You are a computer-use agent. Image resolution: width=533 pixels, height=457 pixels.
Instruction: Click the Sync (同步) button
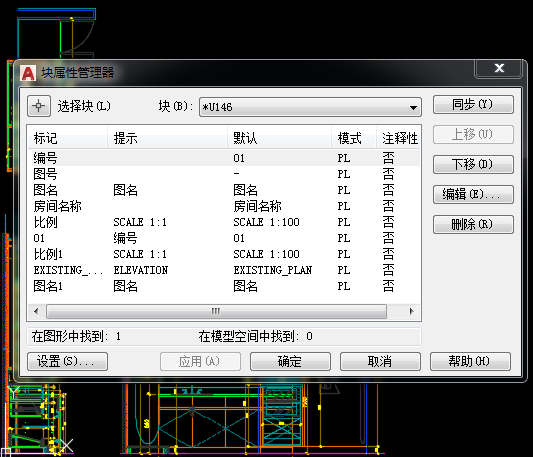(473, 104)
